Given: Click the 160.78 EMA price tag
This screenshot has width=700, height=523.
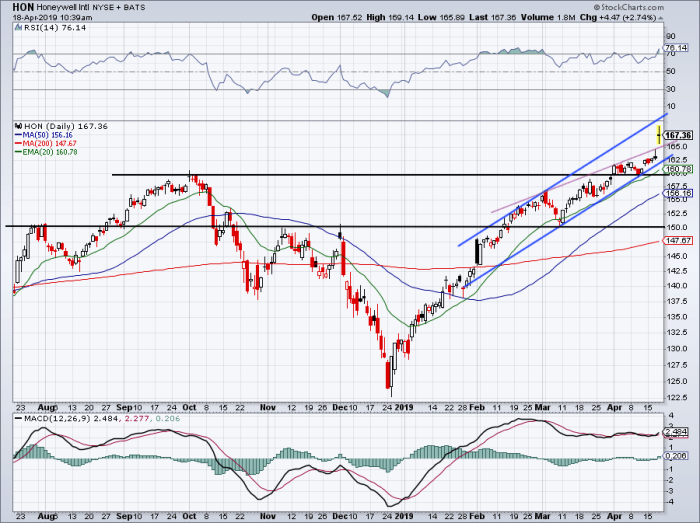Looking at the screenshot, I should click(x=678, y=169).
